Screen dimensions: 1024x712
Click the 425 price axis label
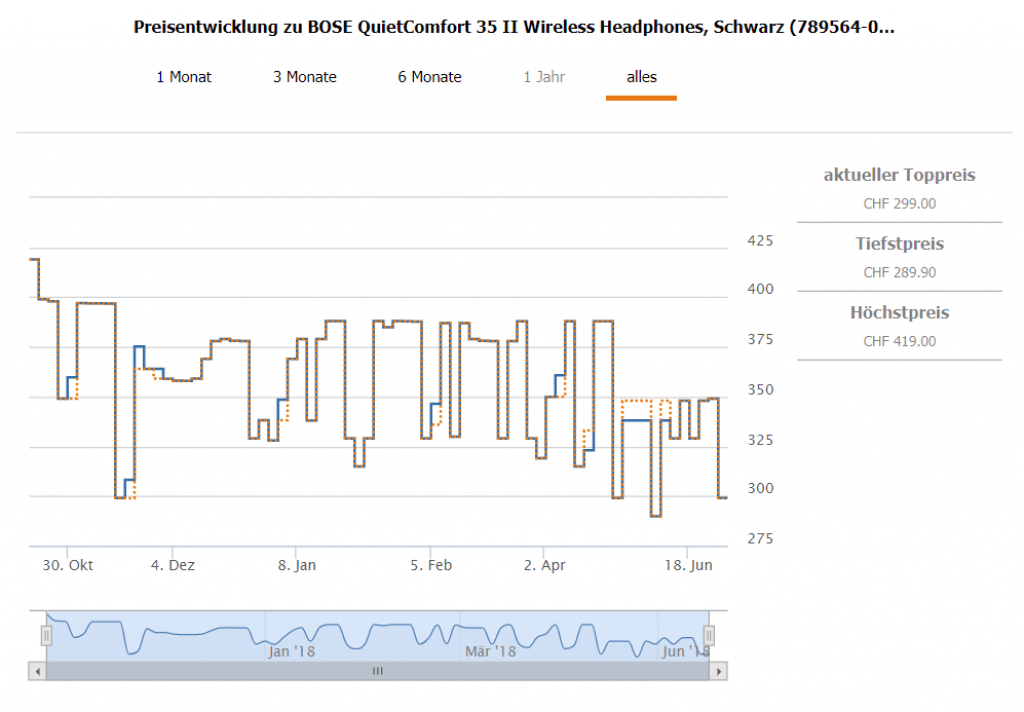(760, 241)
